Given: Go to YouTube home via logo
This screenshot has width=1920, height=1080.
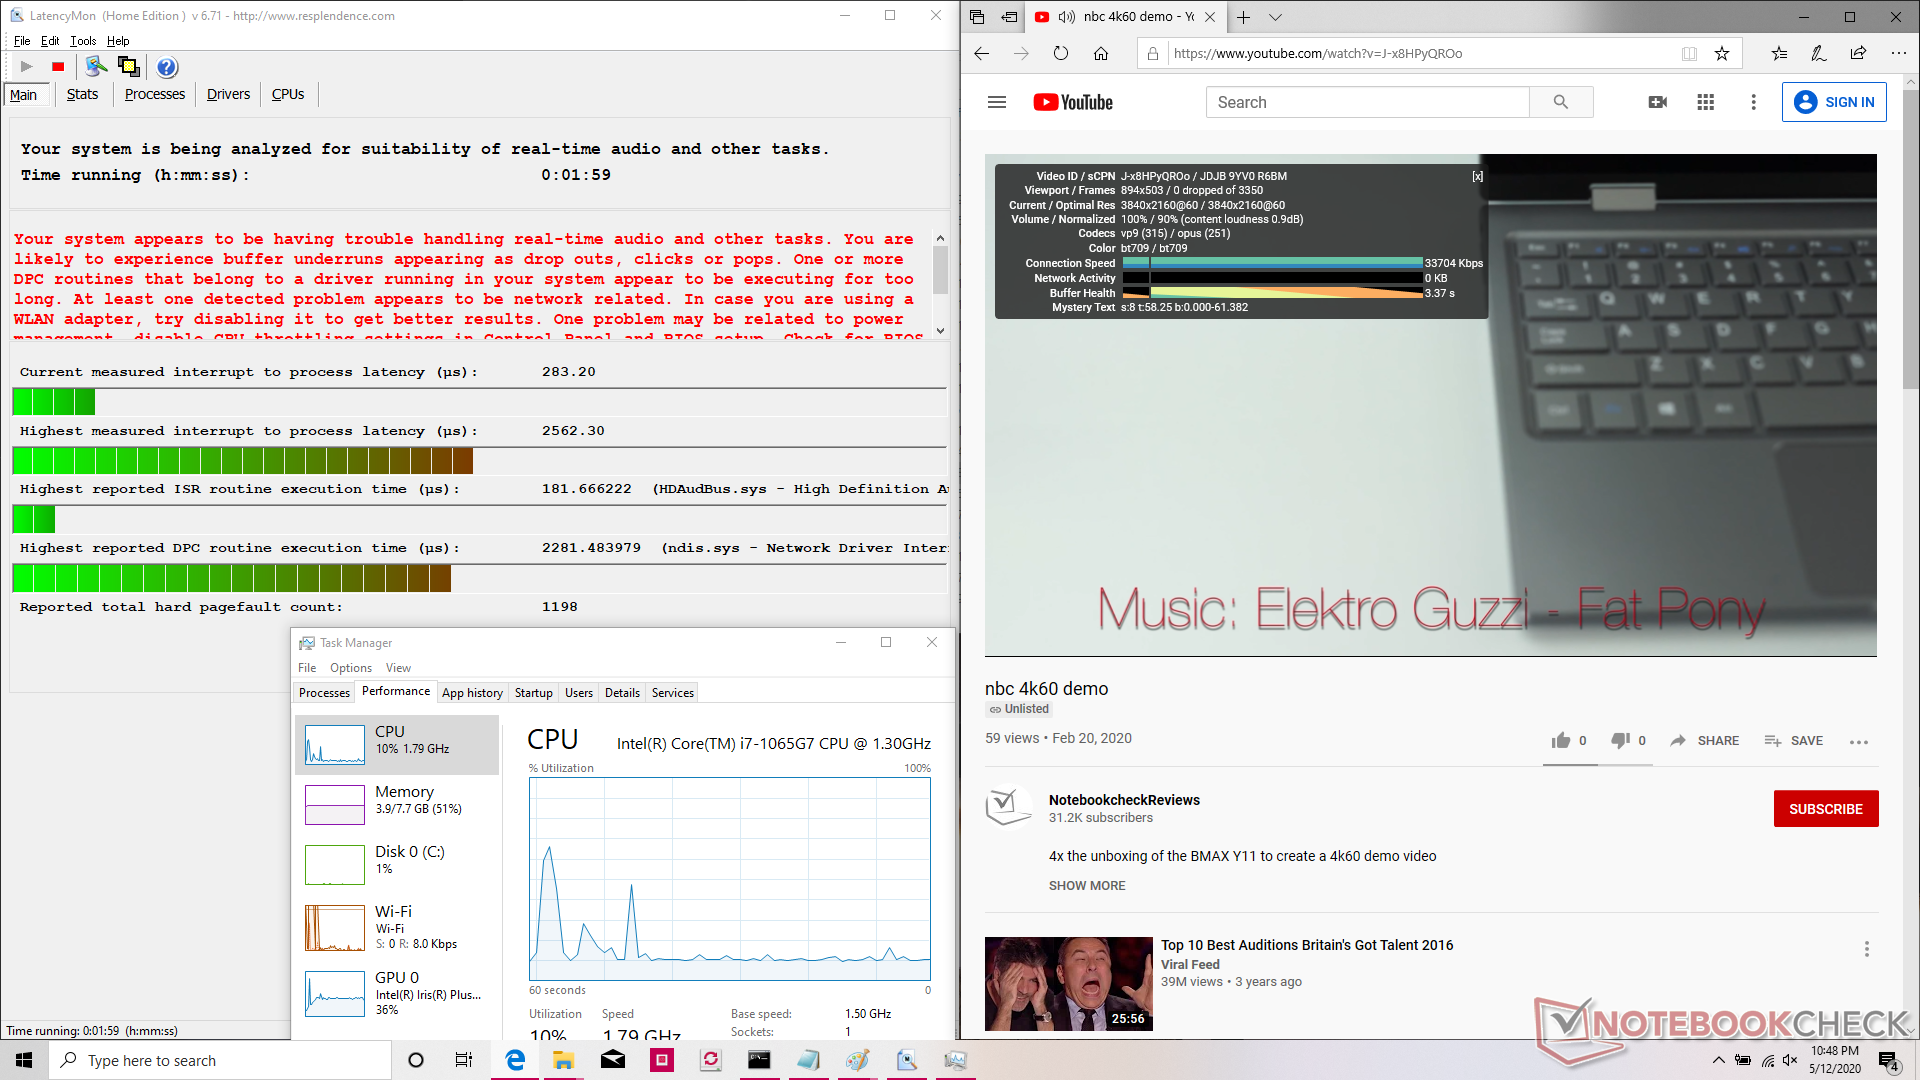Looking at the screenshot, I should 1073,102.
